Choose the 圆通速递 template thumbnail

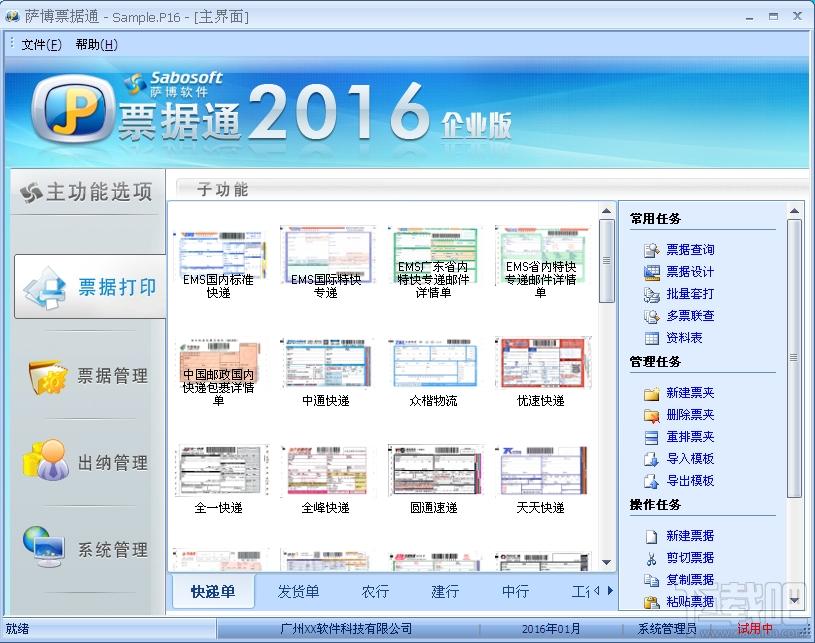tap(435, 470)
